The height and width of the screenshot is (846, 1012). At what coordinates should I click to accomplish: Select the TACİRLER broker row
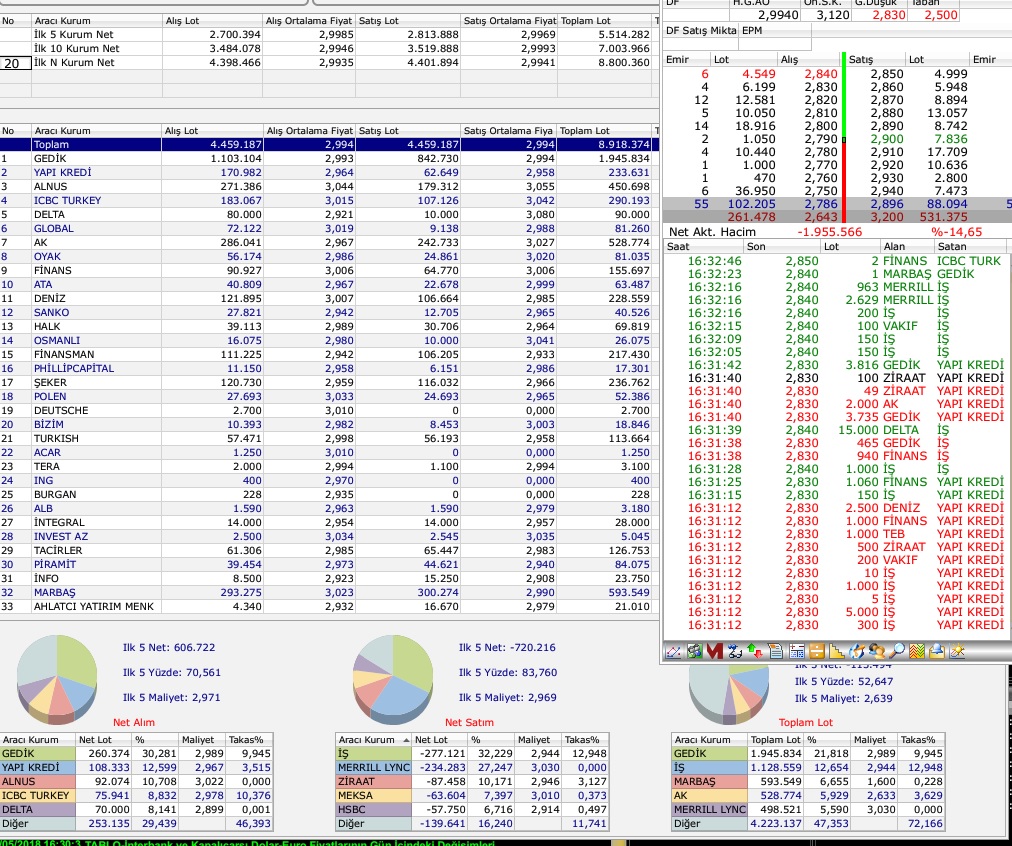tap(329, 550)
